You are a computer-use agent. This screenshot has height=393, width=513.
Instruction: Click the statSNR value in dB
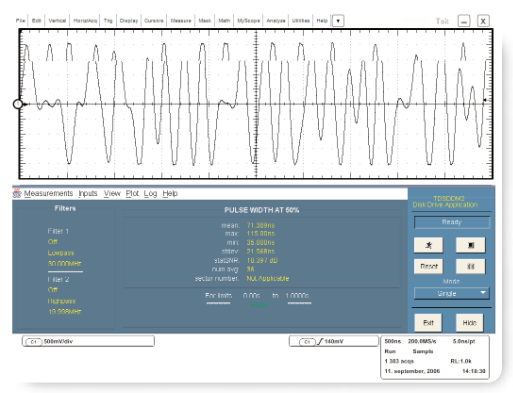coord(262,260)
